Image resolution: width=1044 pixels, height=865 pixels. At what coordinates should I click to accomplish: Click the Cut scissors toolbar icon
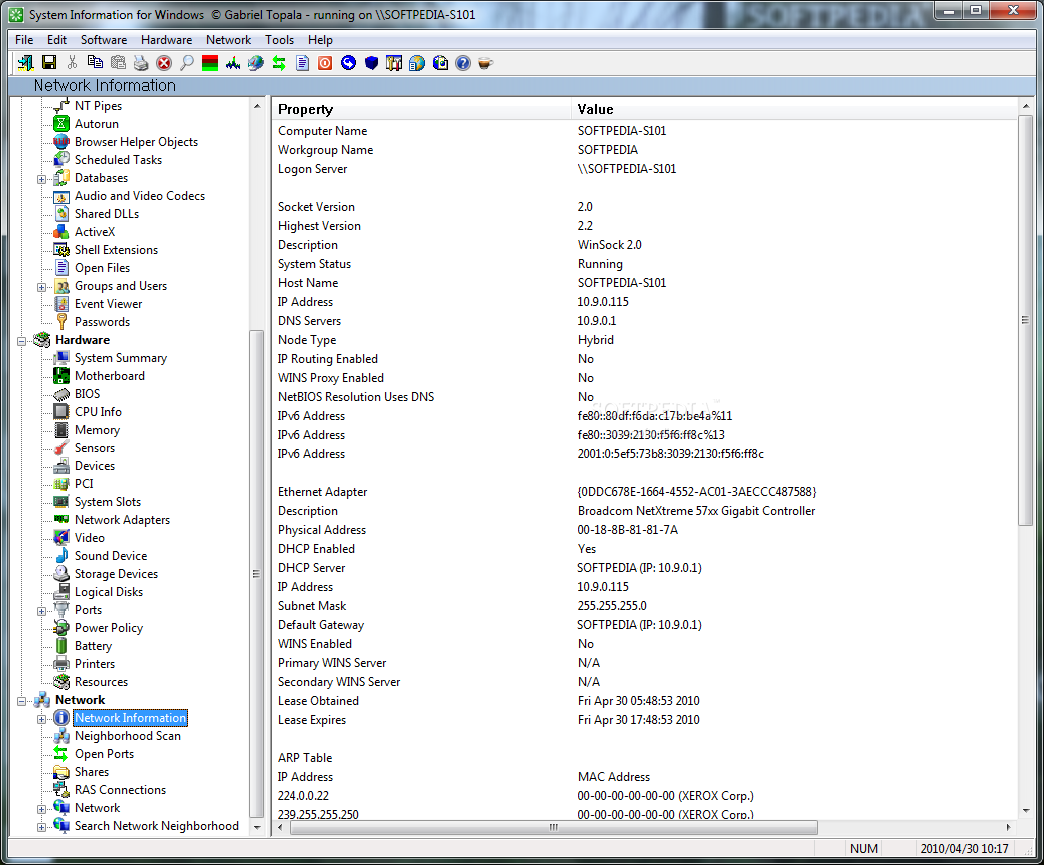tap(72, 63)
